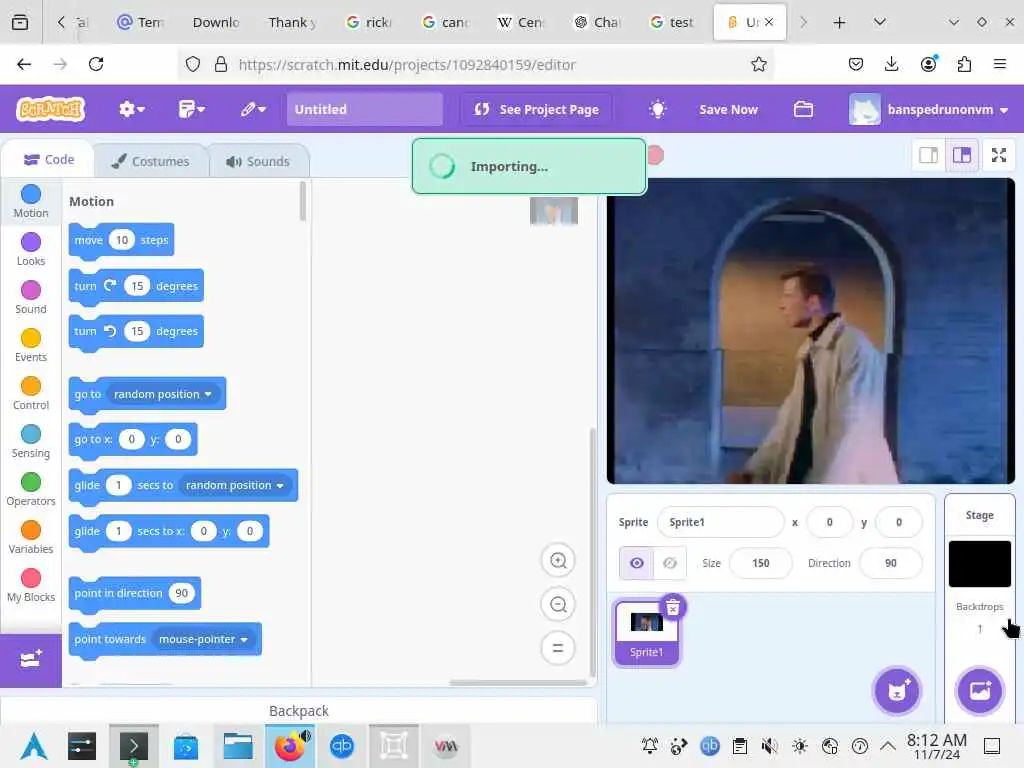Click the workspace horizontal scrollbar
This screenshot has height=768, width=1024.
(517, 683)
